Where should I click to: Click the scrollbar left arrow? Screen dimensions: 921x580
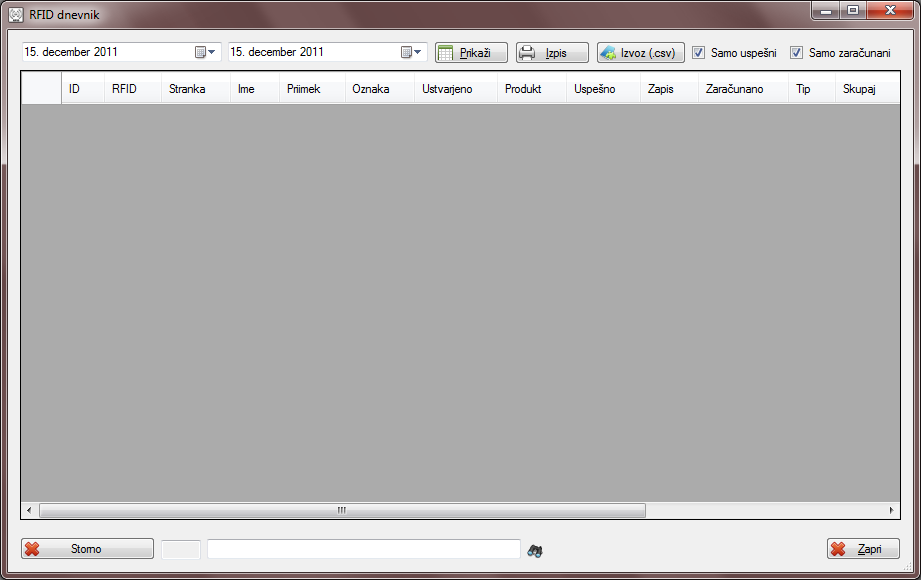[x=29, y=510]
